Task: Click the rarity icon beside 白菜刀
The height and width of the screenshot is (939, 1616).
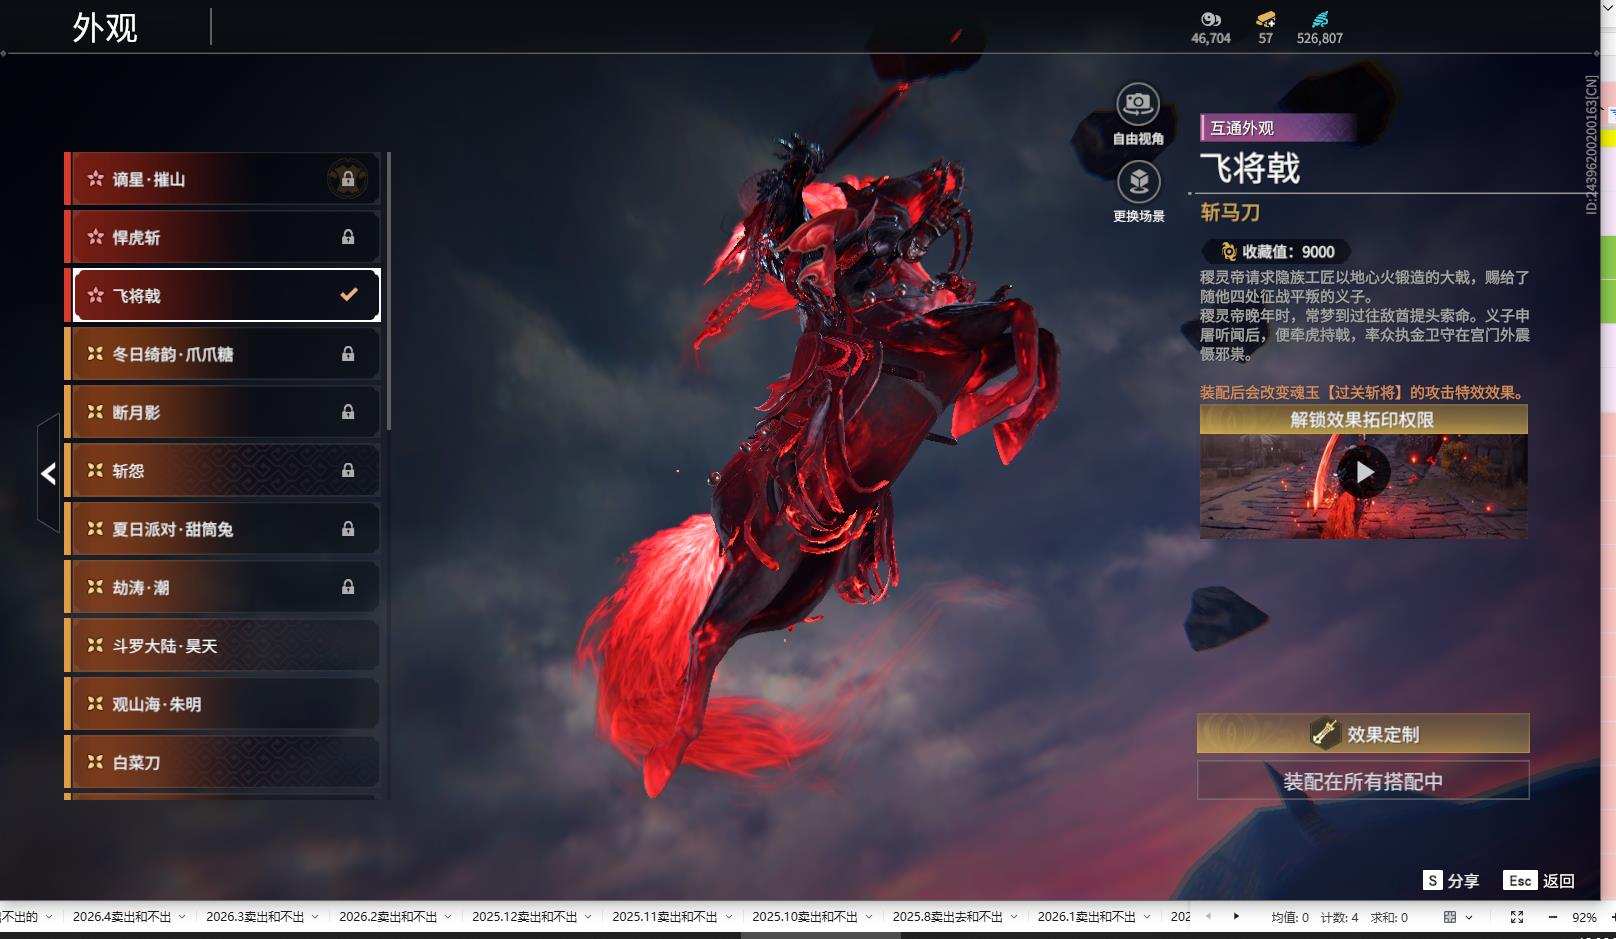Action: click(95, 762)
